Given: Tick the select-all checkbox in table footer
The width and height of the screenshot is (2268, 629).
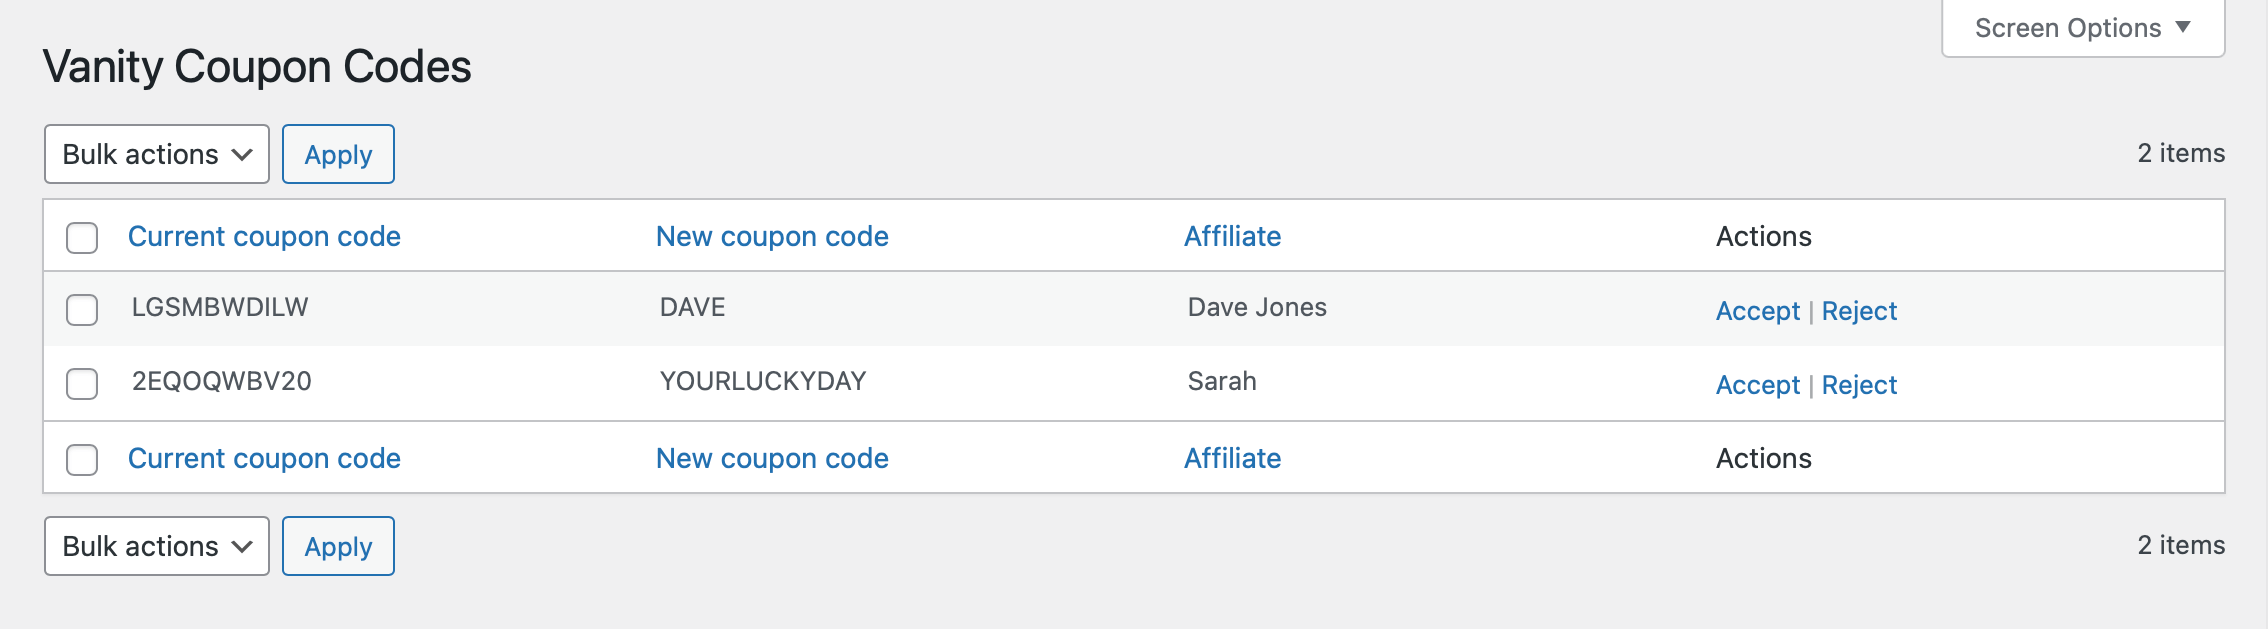Looking at the screenshot, I should tap(82, 460).
